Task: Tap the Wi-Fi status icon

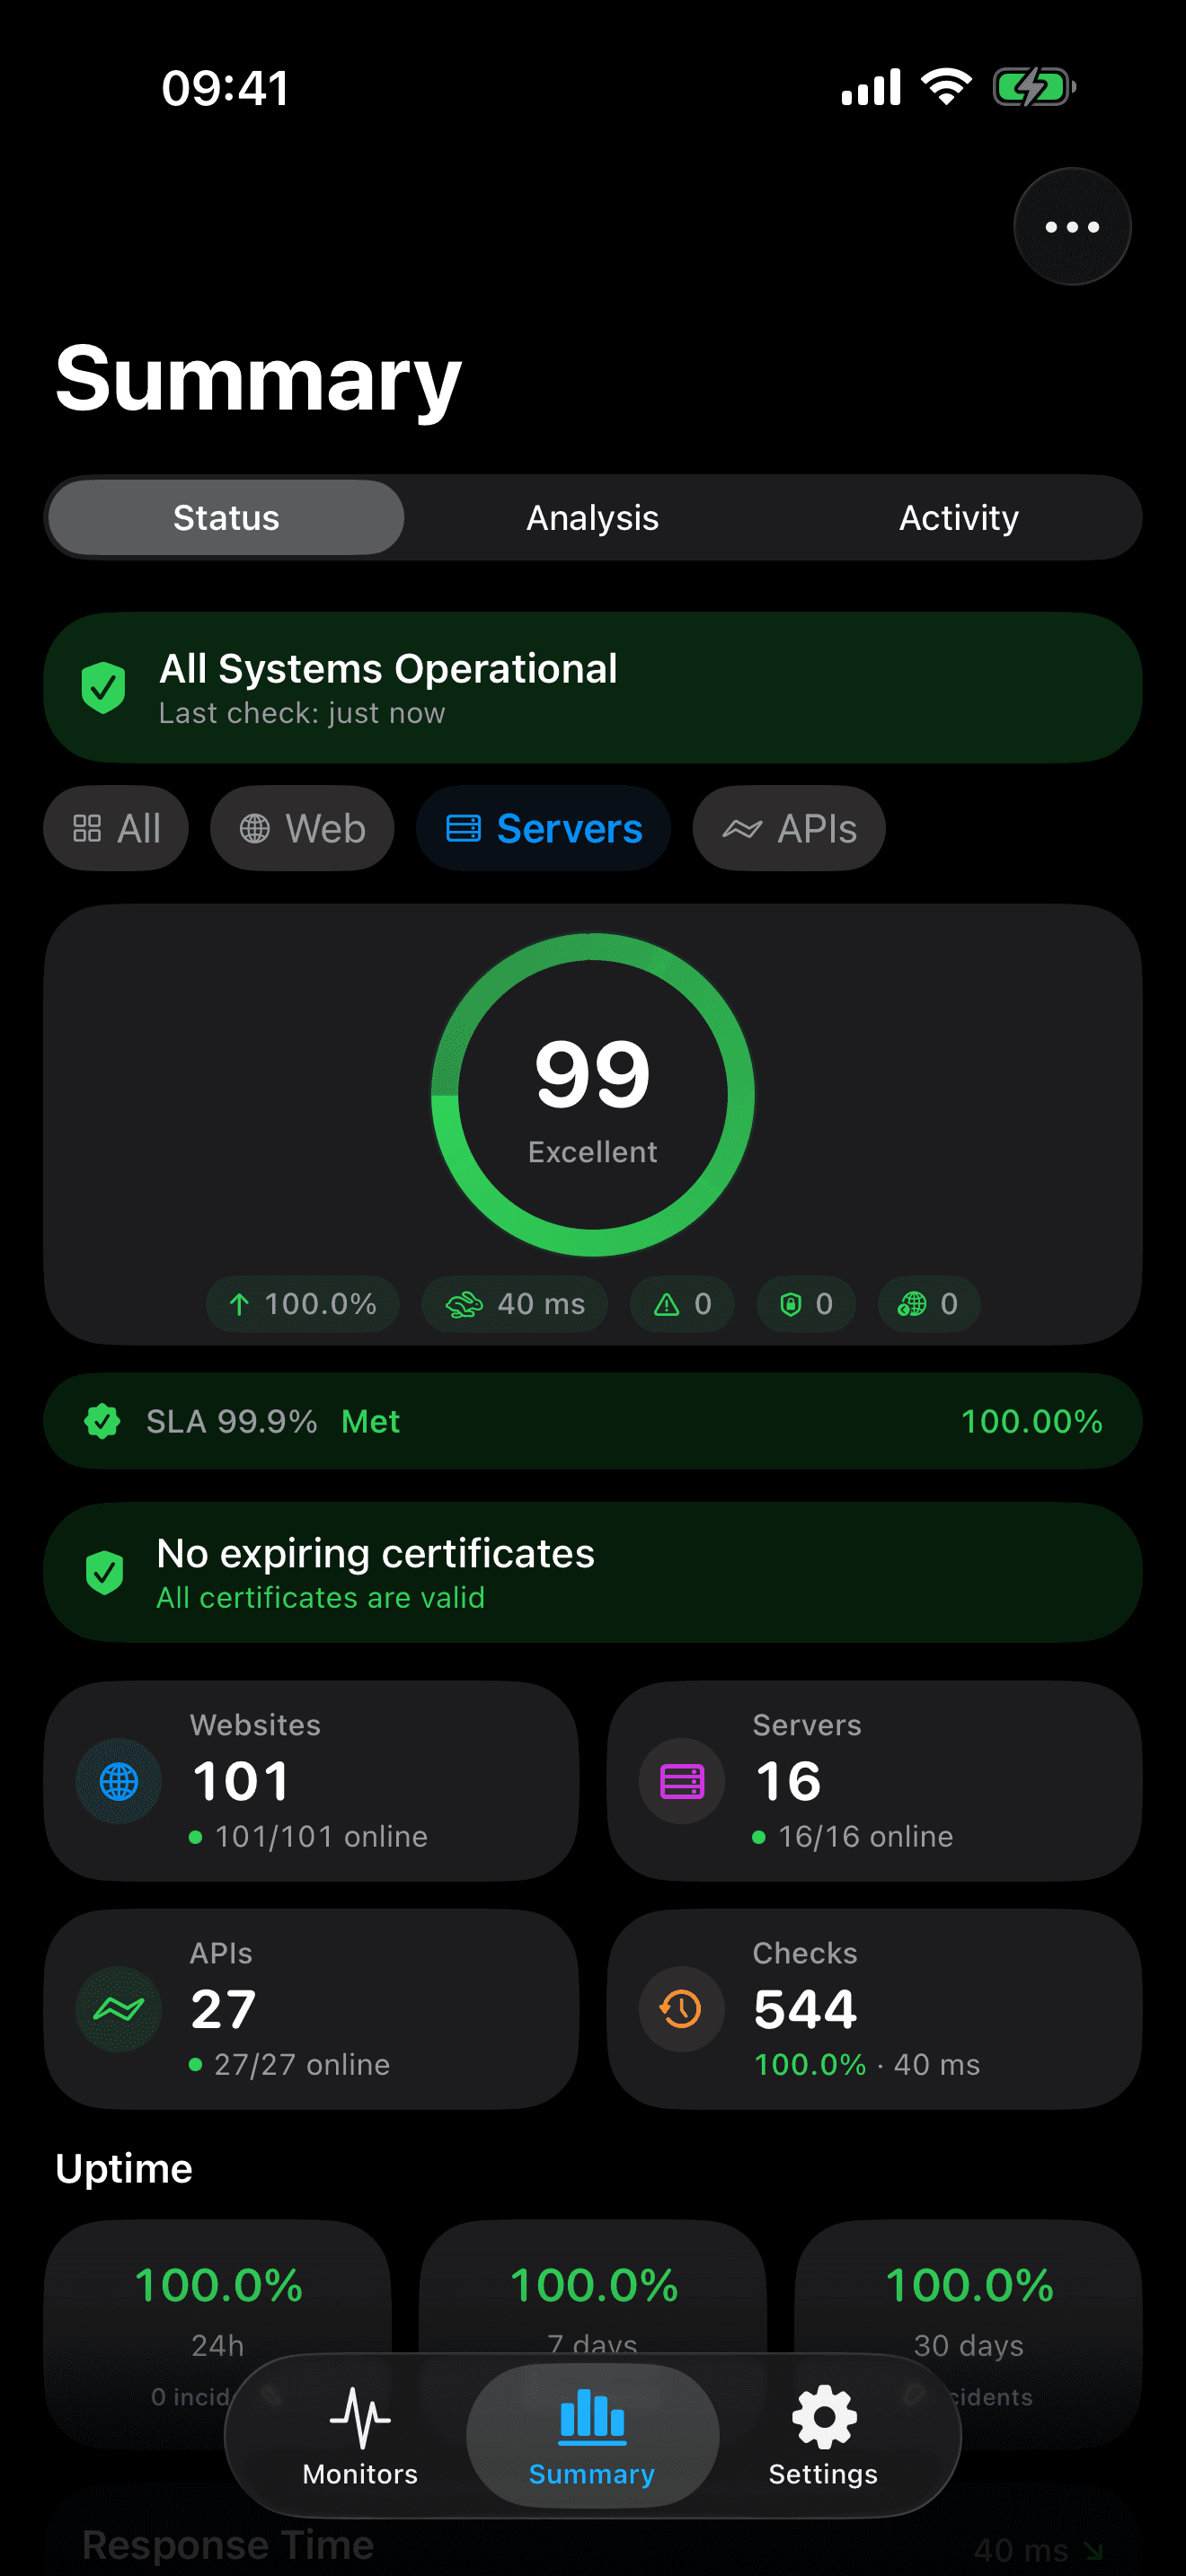Action: click(946, 87)
